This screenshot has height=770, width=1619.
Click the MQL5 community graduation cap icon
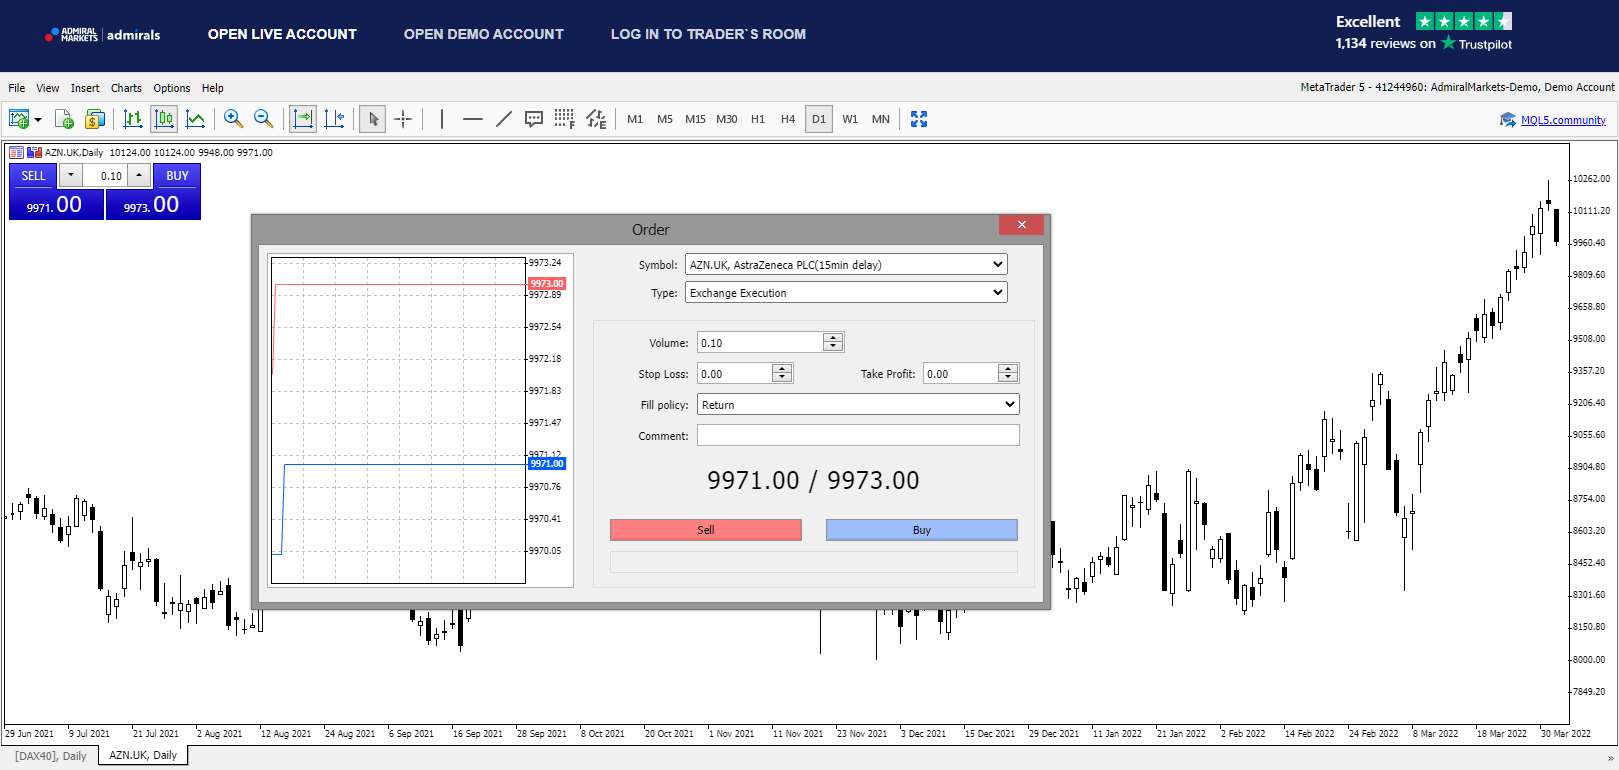tap(1508, 120)
